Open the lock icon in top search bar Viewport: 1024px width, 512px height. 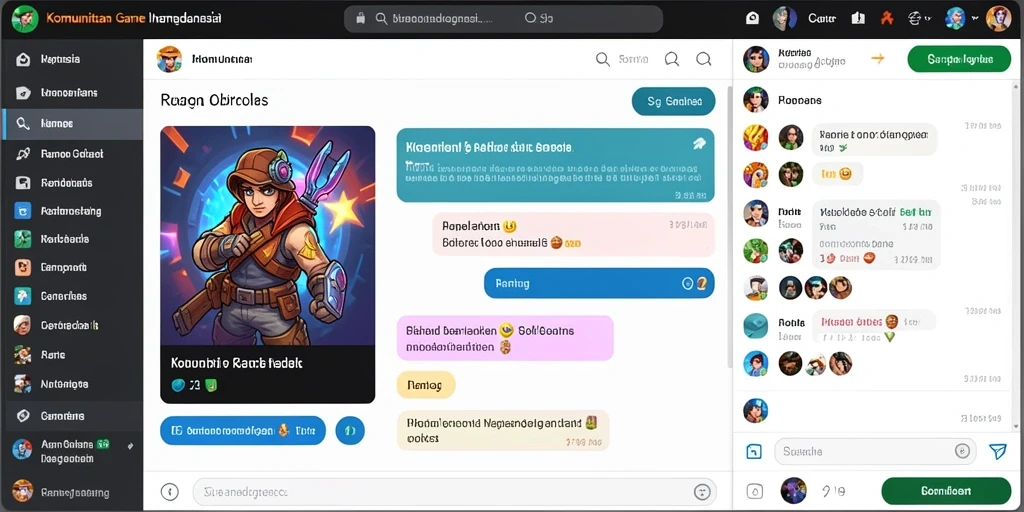(x=360, y=19)
